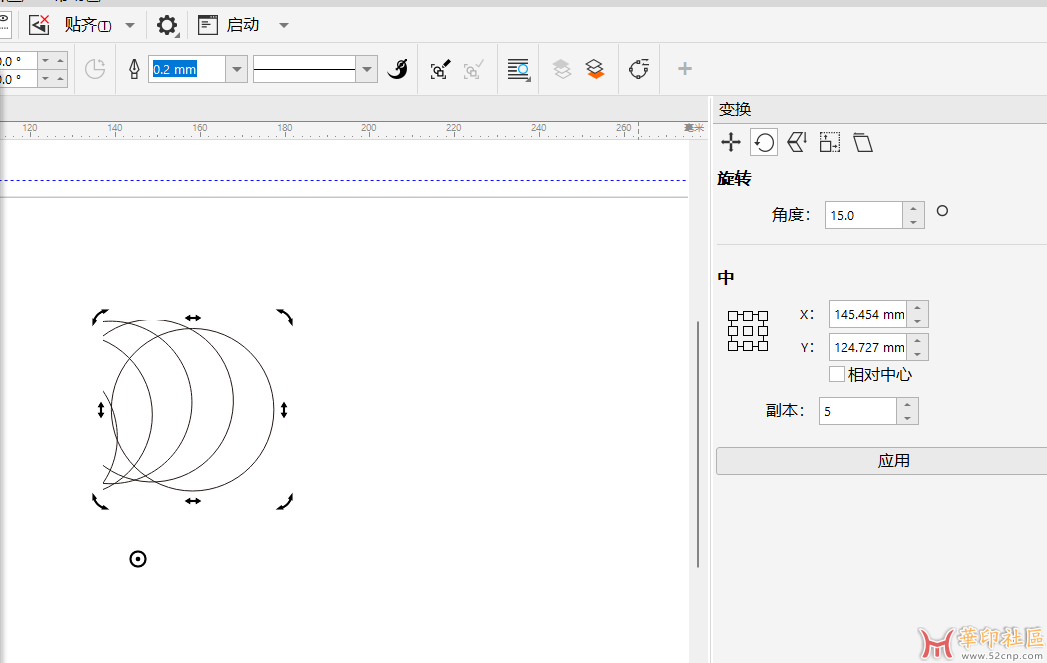Image resolution: width=1047 pixels, height=663 pixels.
Task: Click the Copies field showing 5
Action: click(857, 411)
